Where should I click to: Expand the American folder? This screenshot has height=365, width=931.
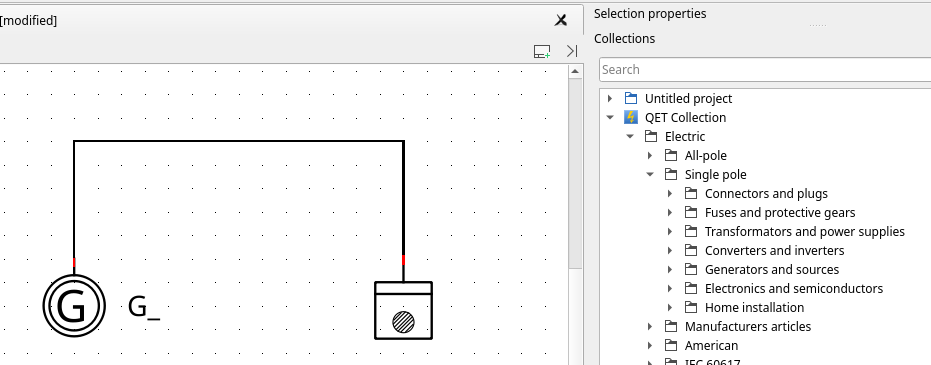click(x=650, y=345)
